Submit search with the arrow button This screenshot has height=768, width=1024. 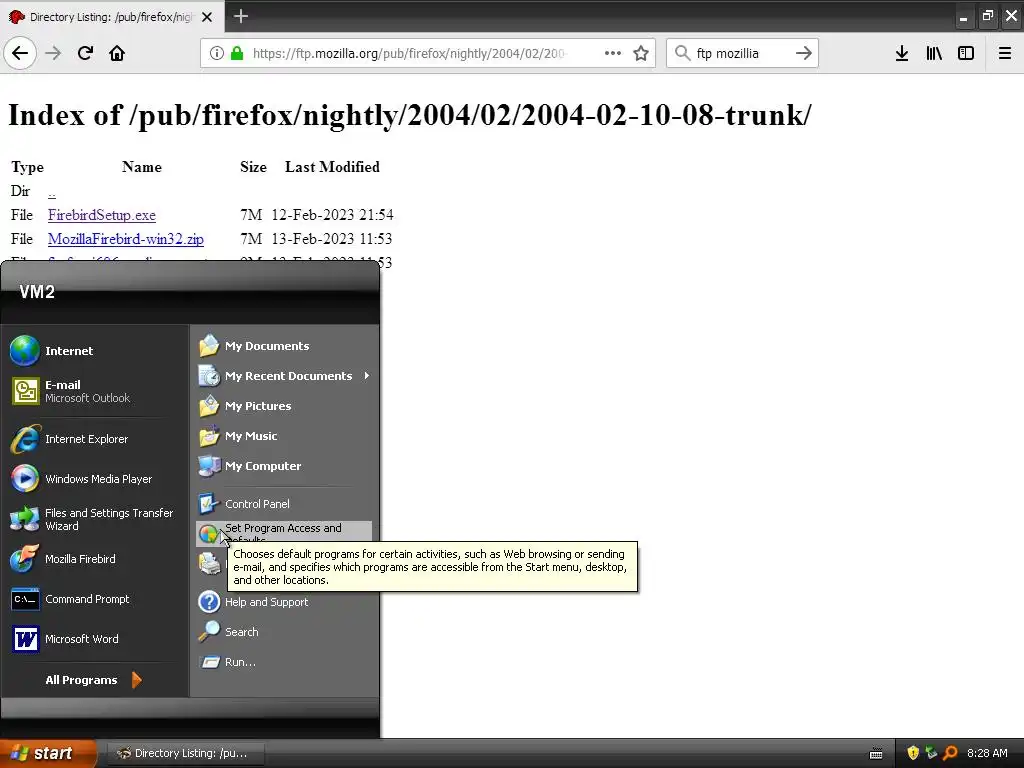804,53
